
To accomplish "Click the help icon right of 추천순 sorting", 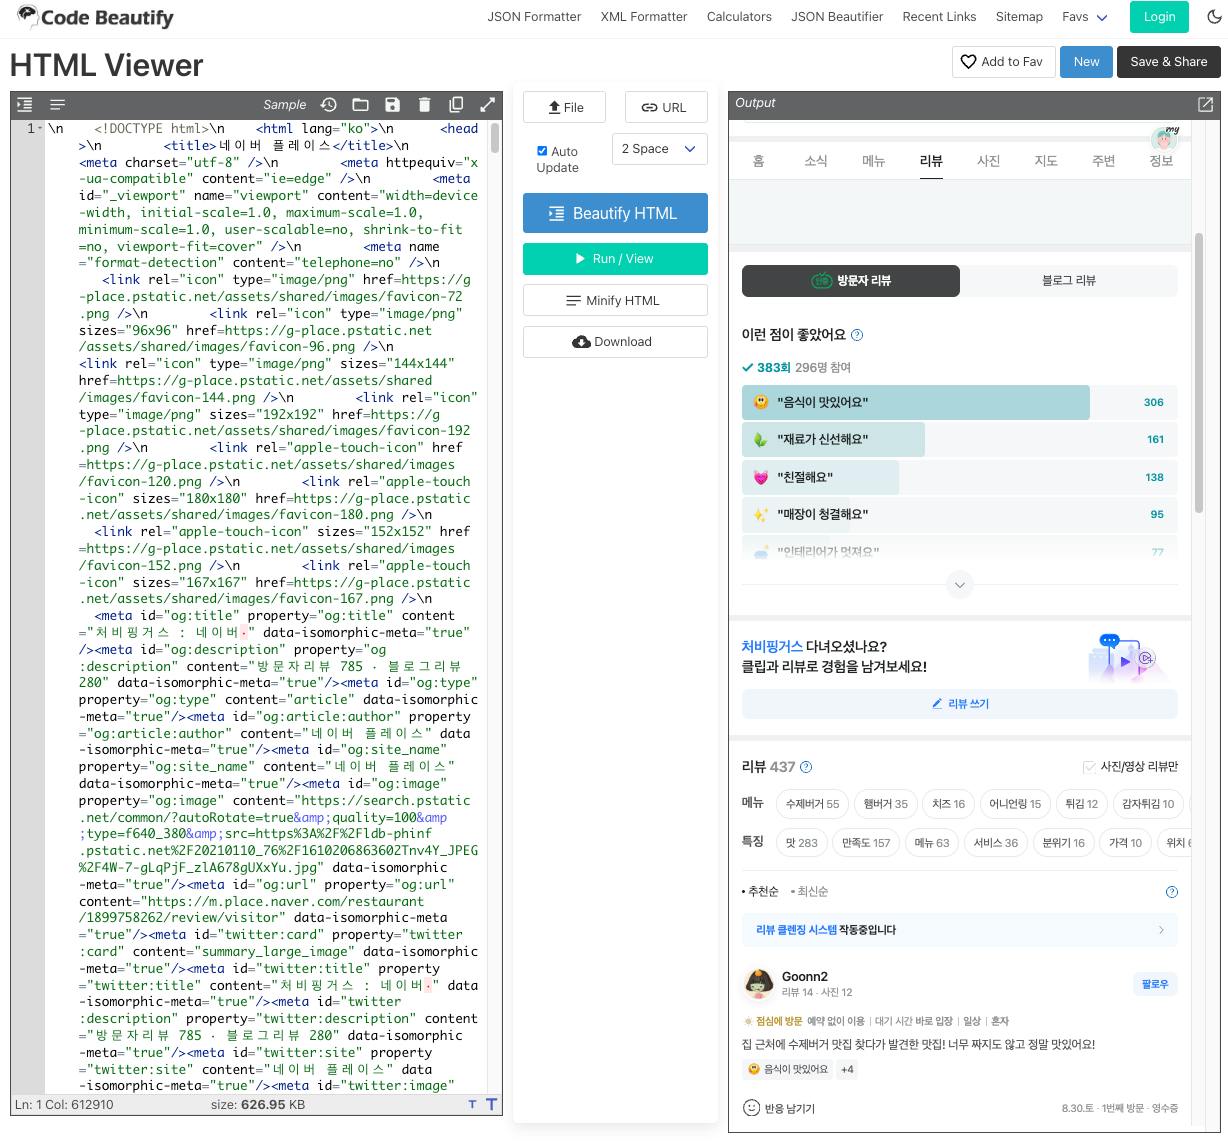I will 1172,892.
